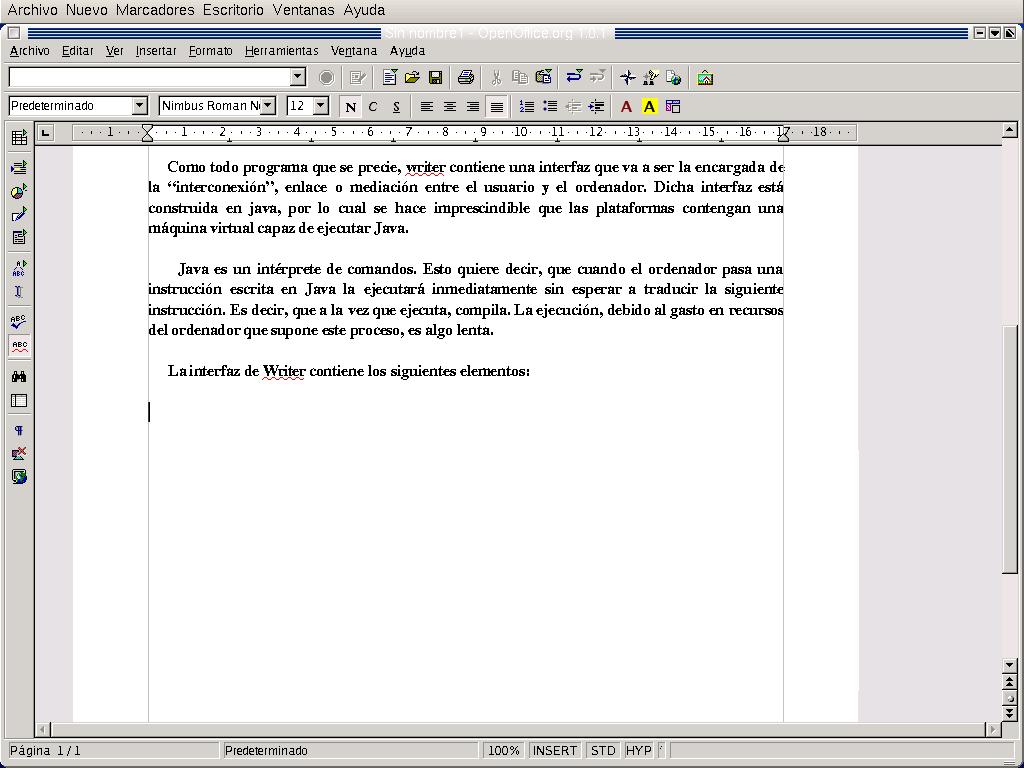Open the Formato menu

point(210,51)
